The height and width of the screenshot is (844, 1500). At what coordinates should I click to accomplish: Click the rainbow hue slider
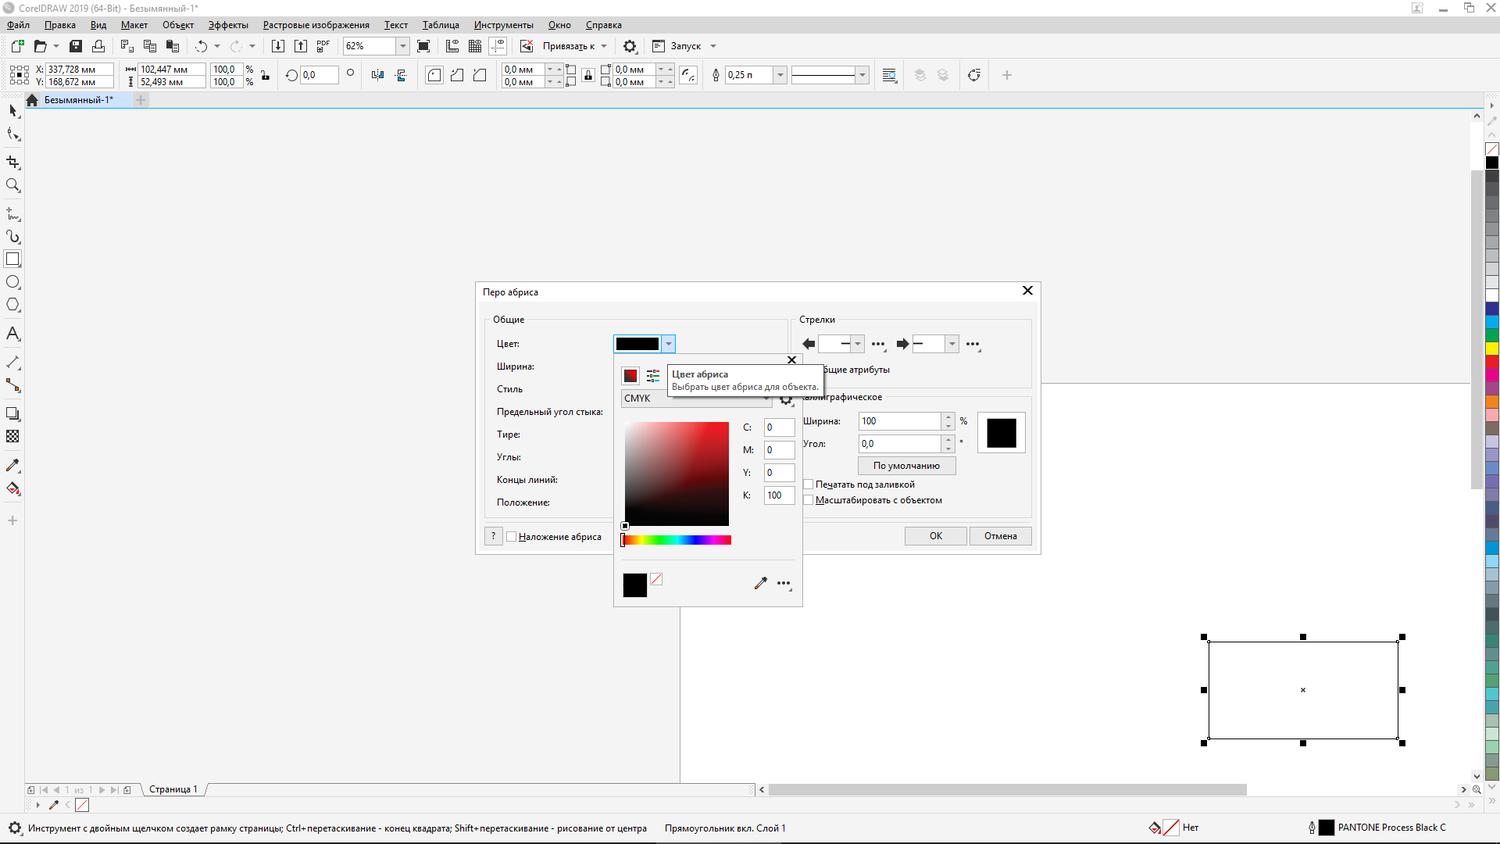(x=677, y=540)
